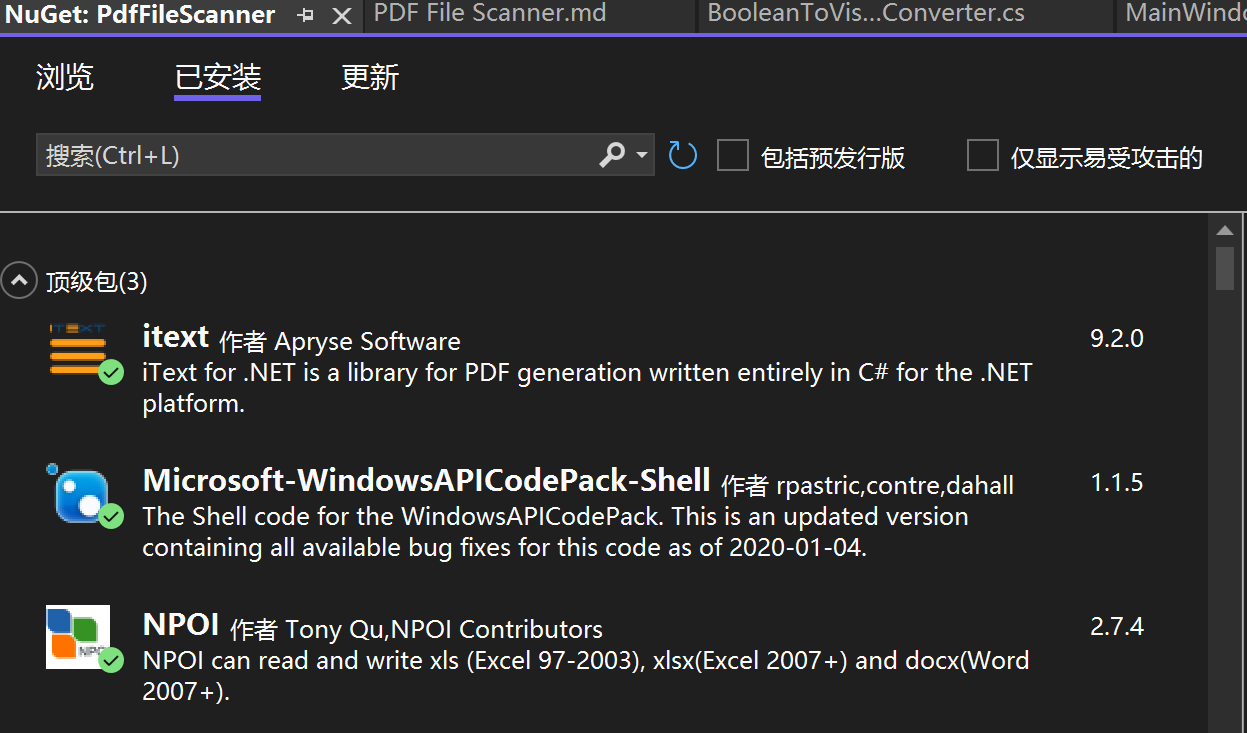The image size is (1247, 733).
Task: Click the author text rpastric,contre,dahall
Action: click(x=895, y=485)
